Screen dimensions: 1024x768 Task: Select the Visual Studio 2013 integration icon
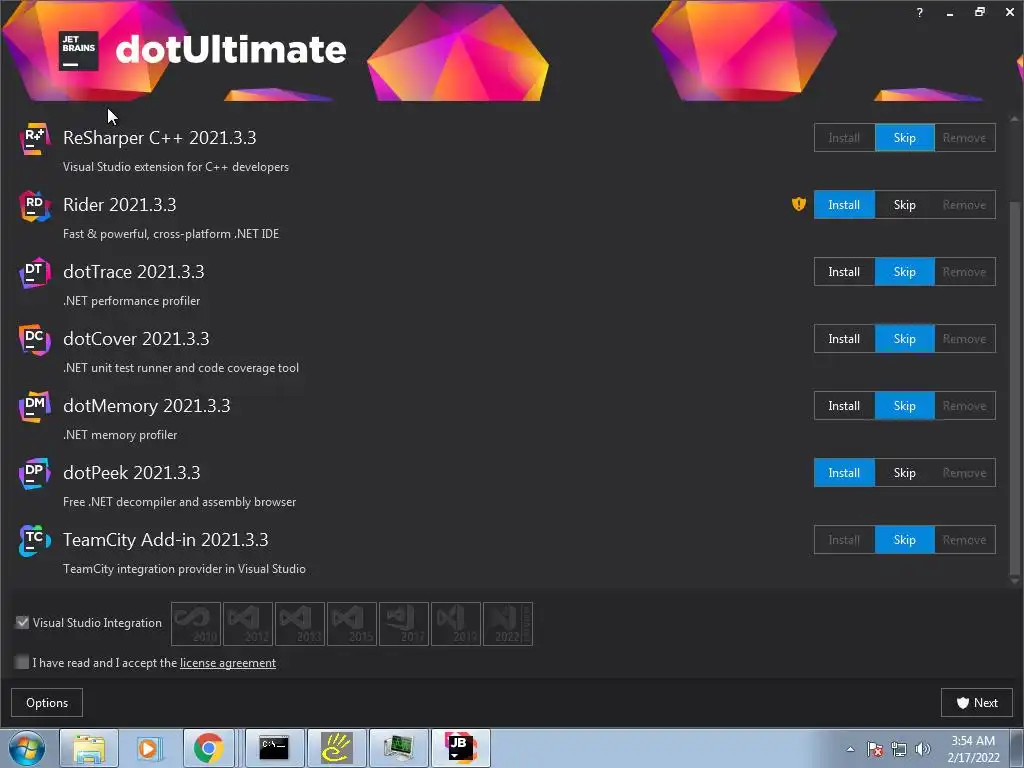coord(300,624)
